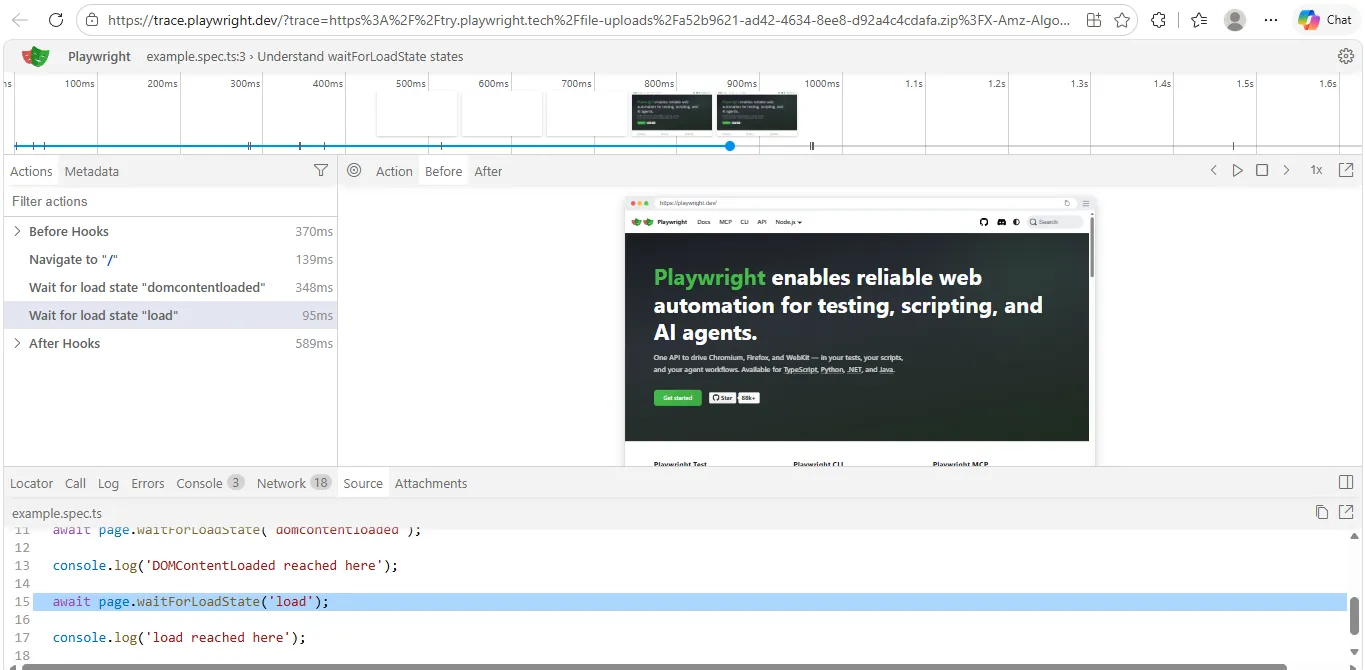
Task: Open the Attachments tab
Action: [431, 483]
